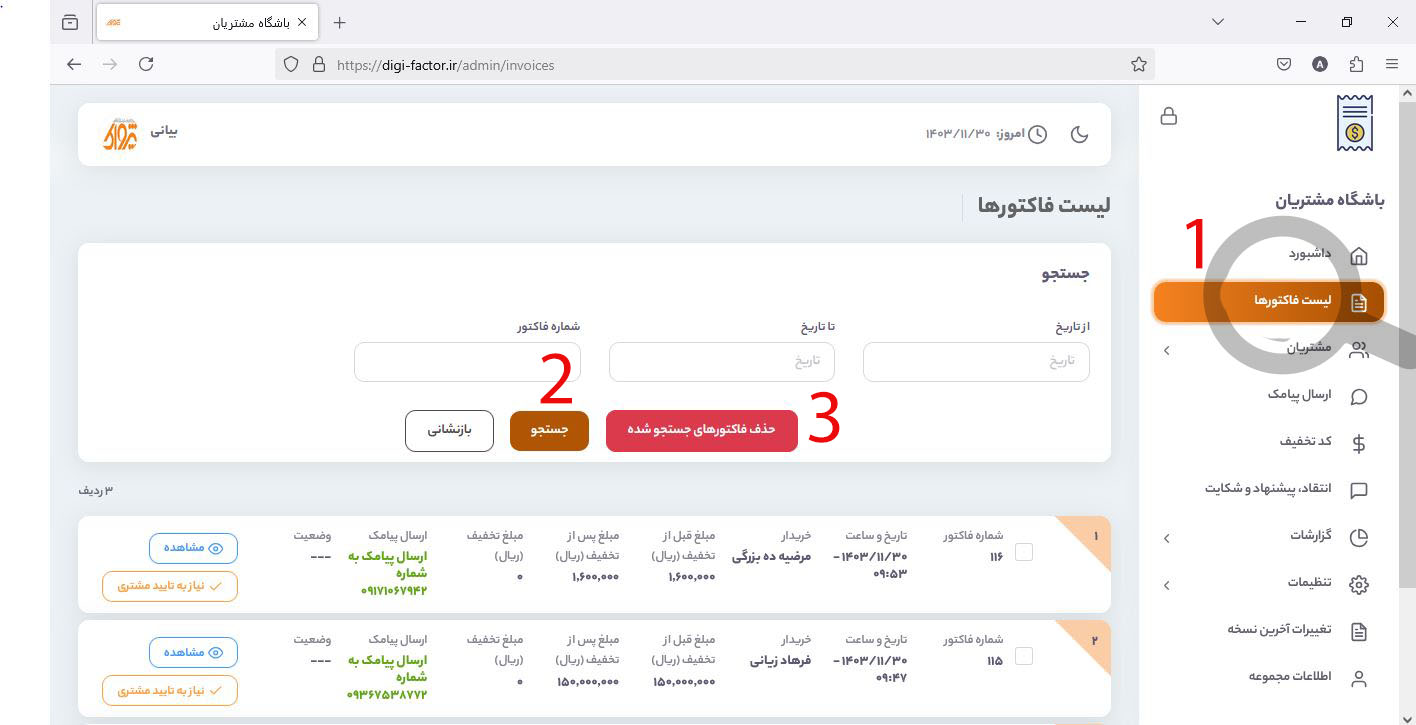Screen dimensions: 1416x725
Task: Click the lock icon beside sidebar
Action: click(1168, 116)
